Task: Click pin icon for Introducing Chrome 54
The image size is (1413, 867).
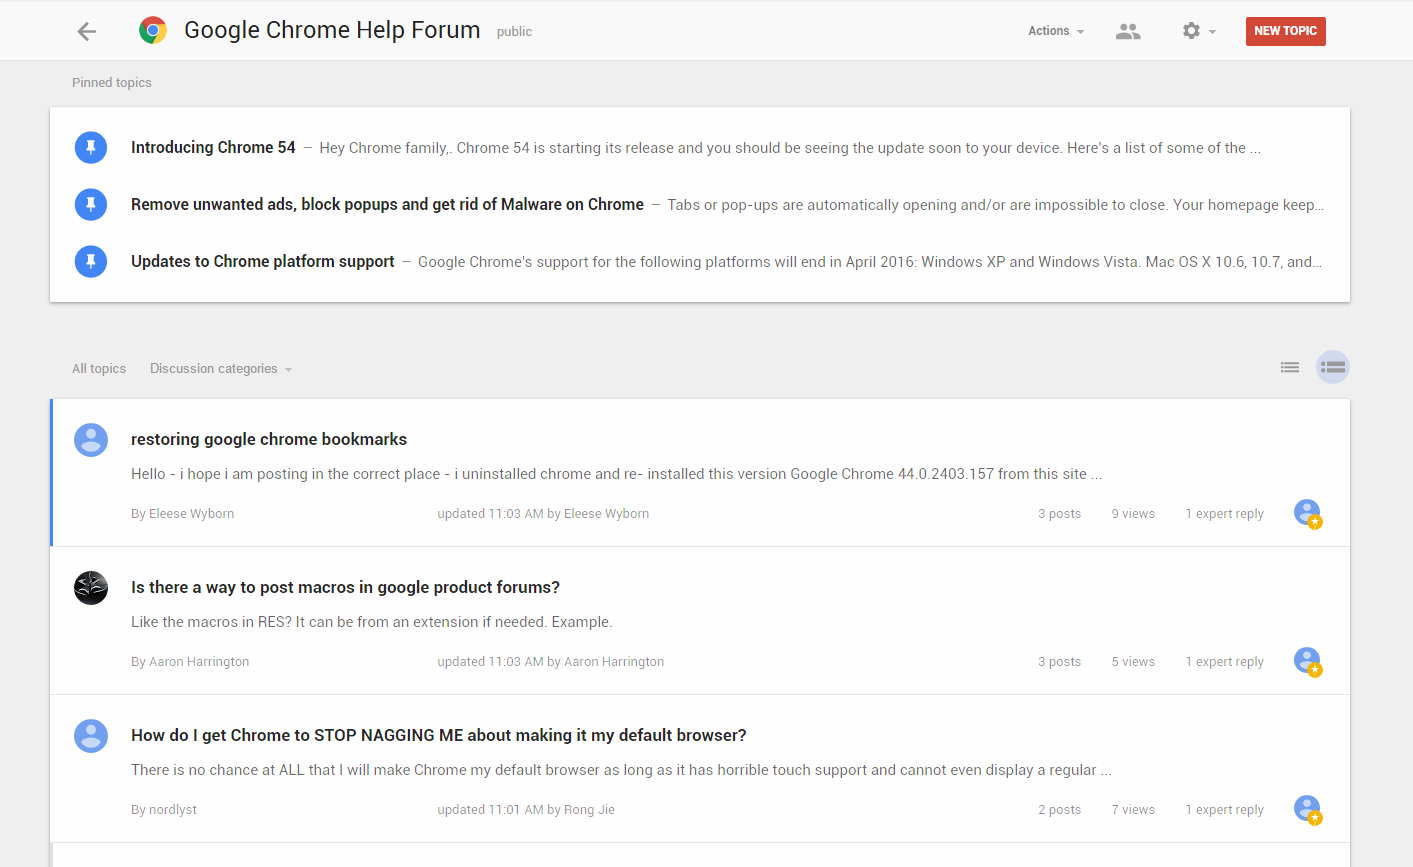Action: [91, 148]
